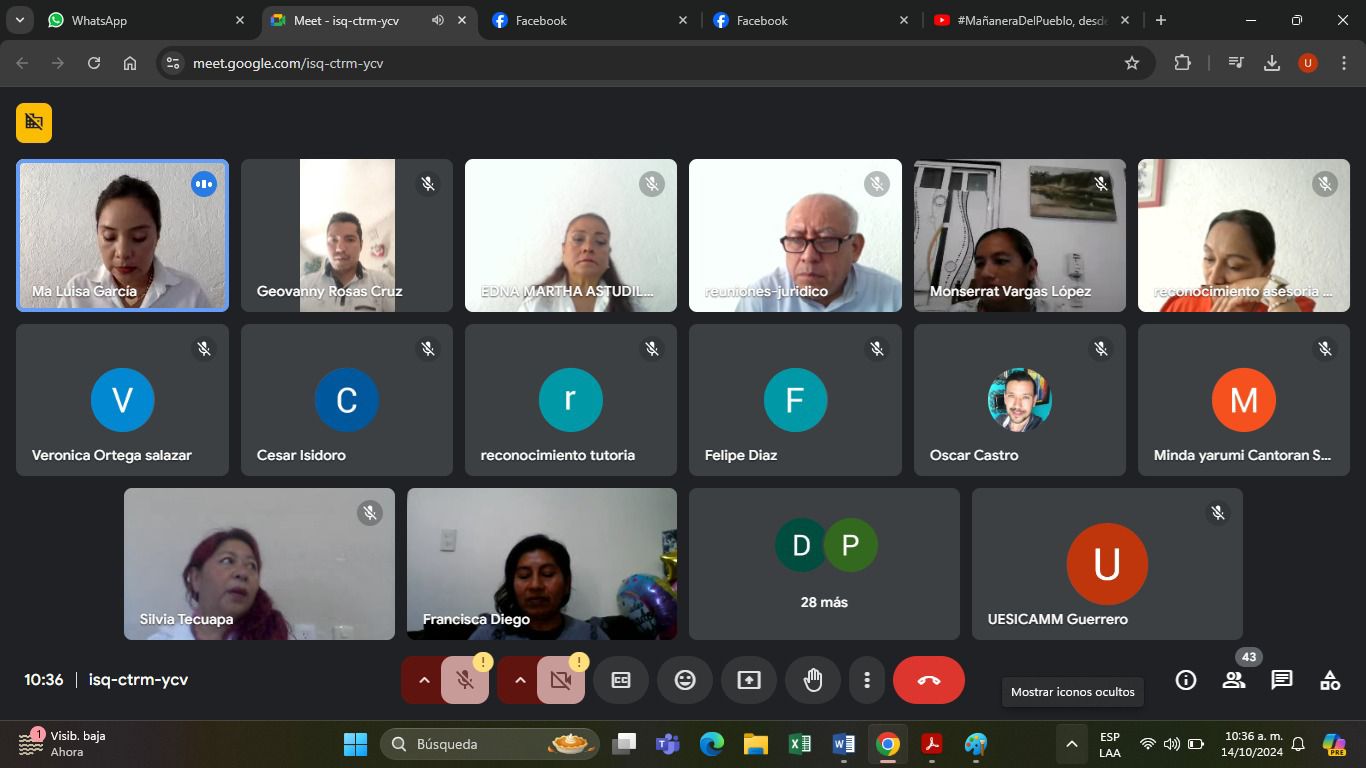Open the three-dot more options menu

click(867, 680)
